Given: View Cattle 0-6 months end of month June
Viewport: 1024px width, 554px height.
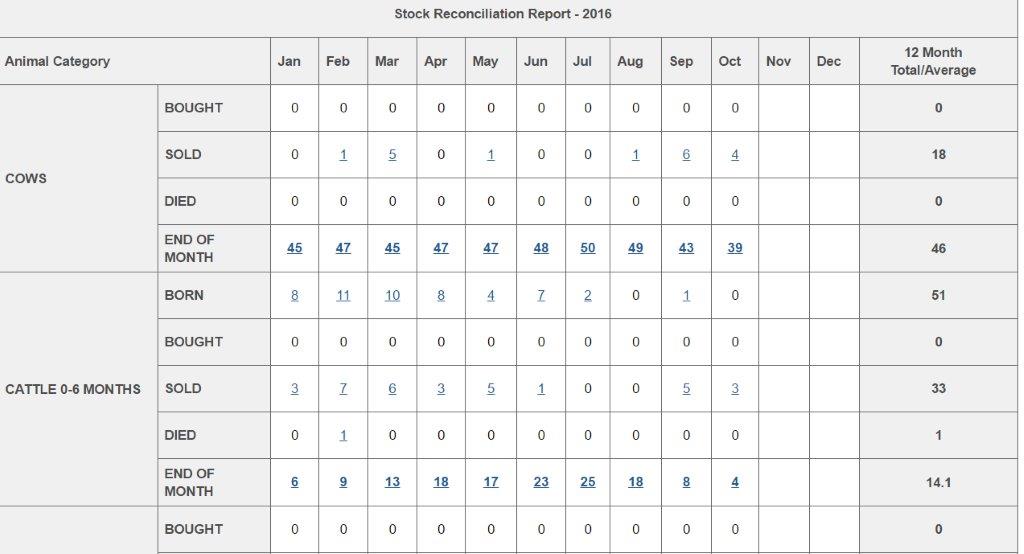Looking at the screenshot, I should (541, 482).
